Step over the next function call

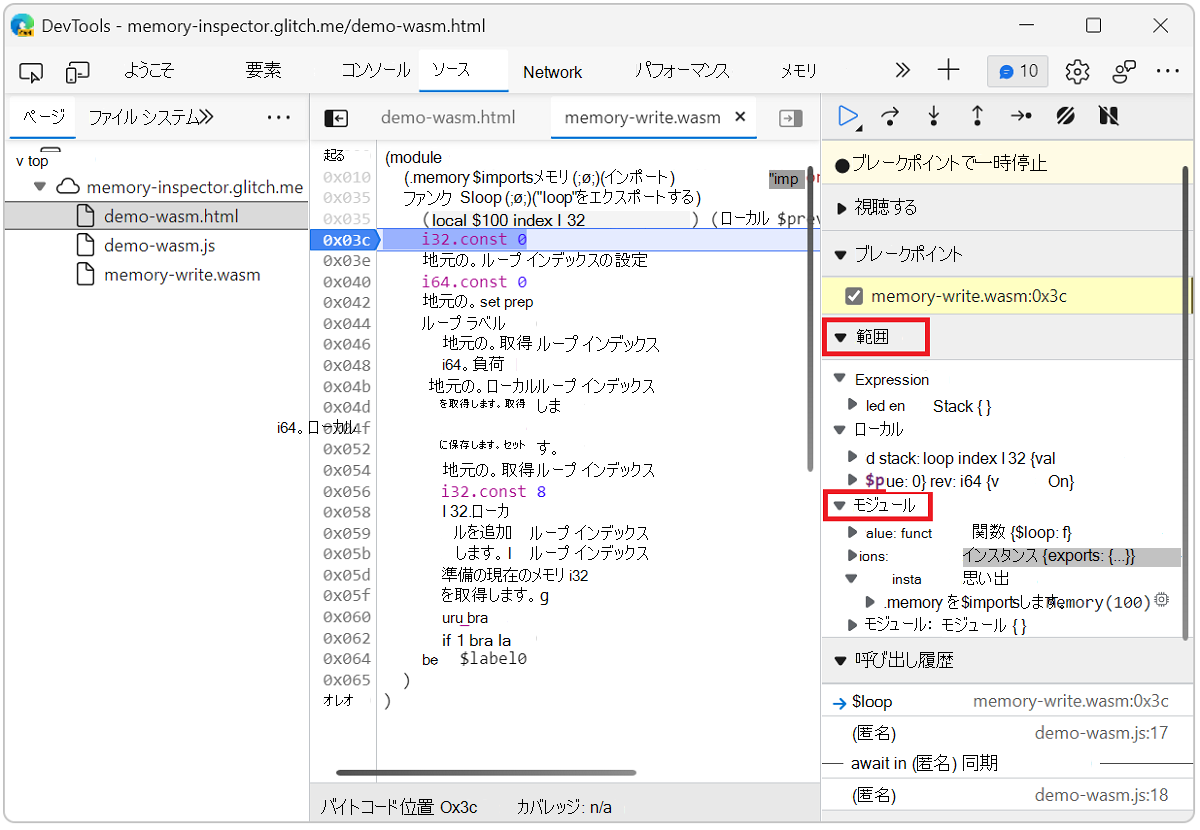889,116
